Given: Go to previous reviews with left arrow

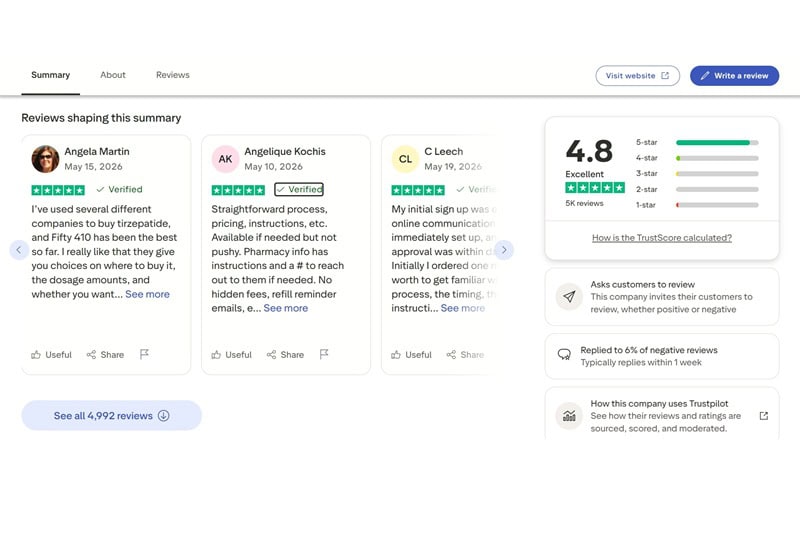Looking at the screenshot, I should pos(19,250).
